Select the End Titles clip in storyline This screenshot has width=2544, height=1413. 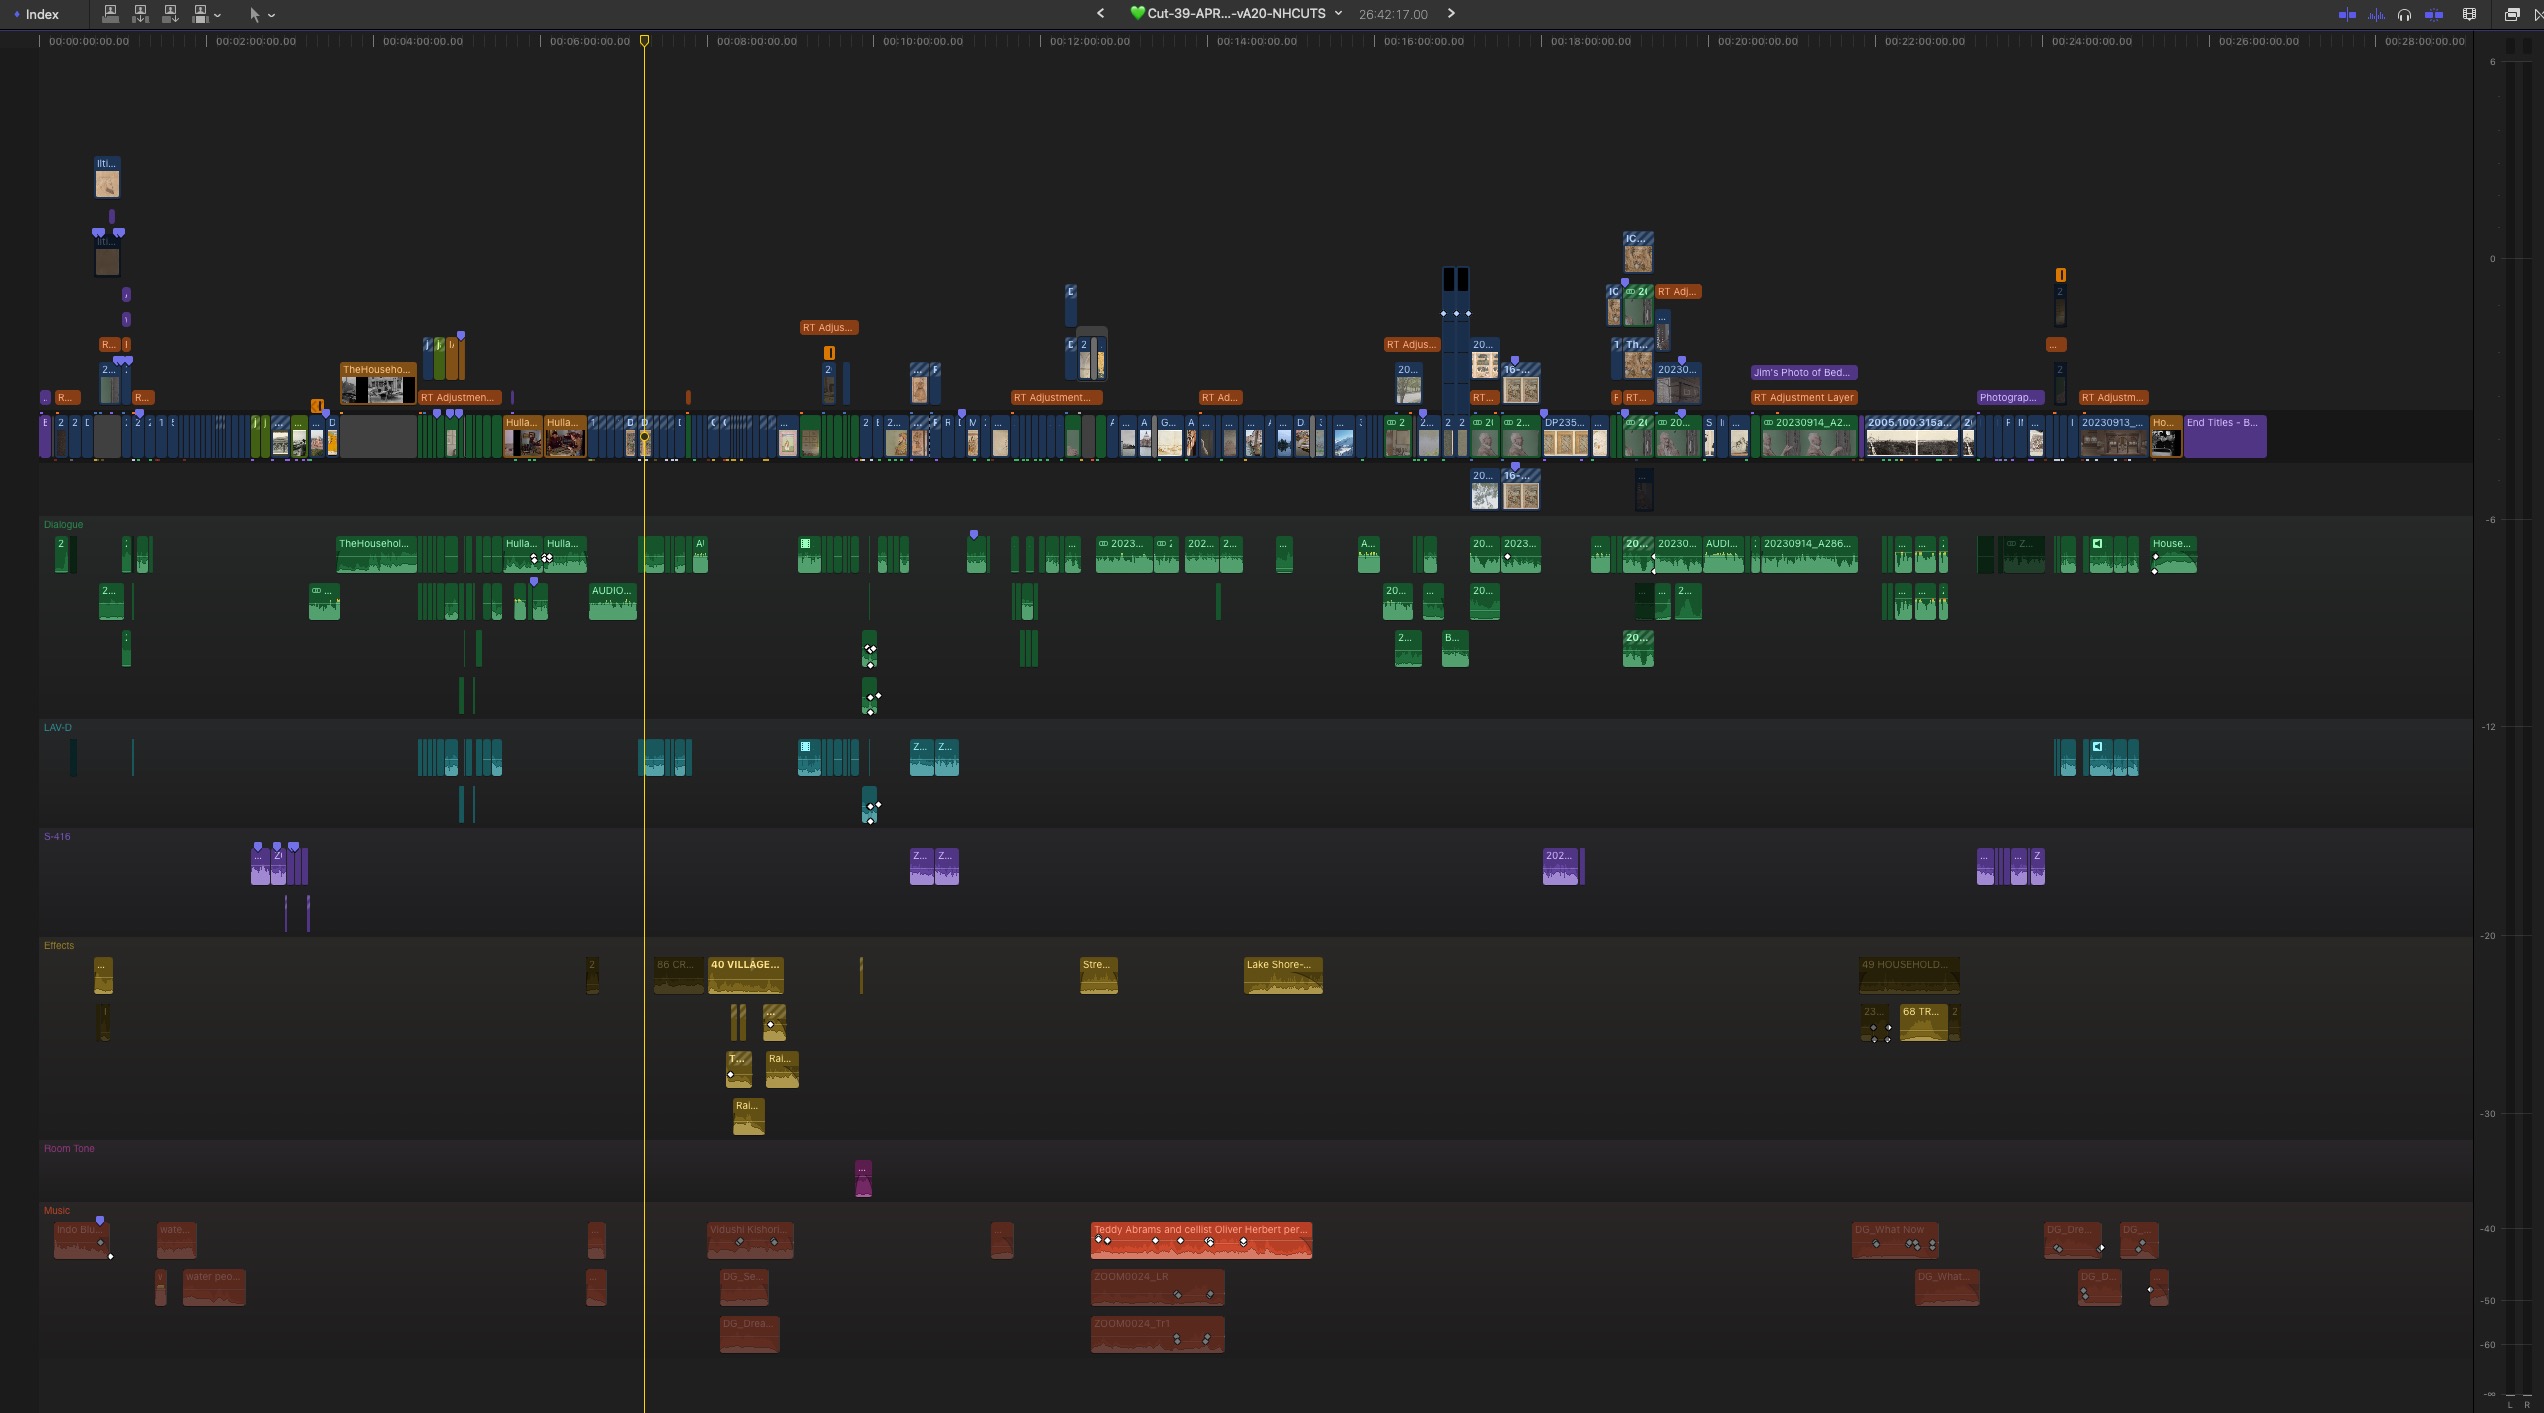click(2224, 438)
